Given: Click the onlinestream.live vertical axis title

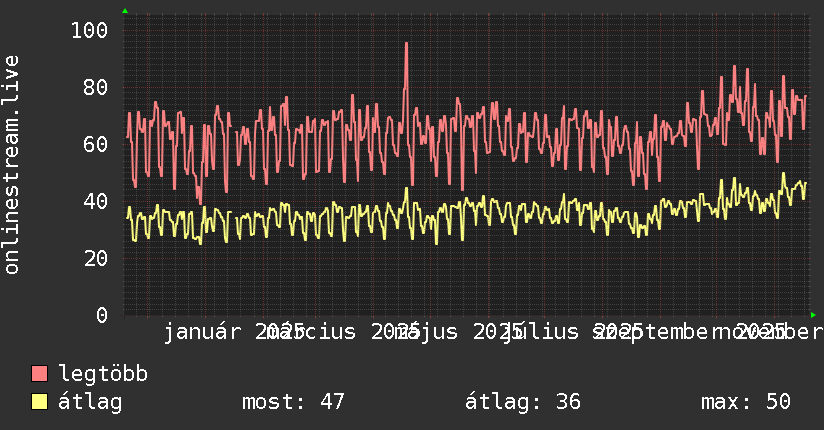Looking at the screenshot, I should pyautogui.click(x=12, y=165).
